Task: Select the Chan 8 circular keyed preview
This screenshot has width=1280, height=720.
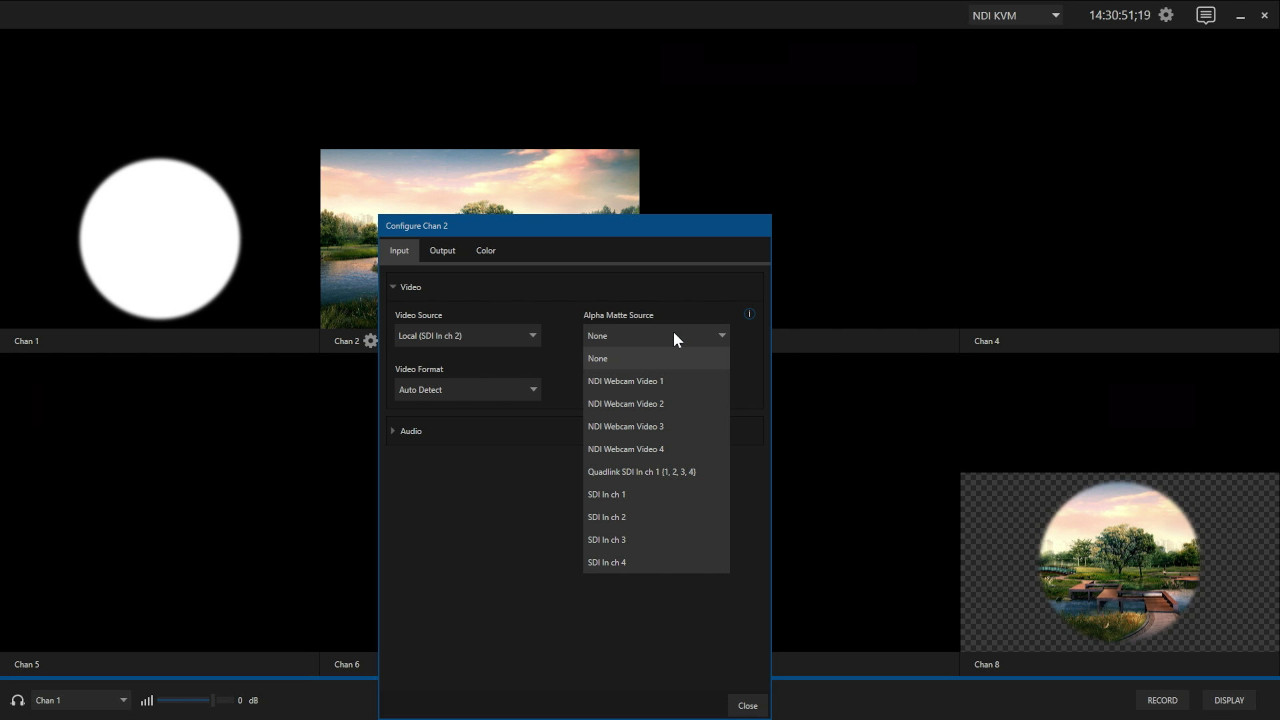Action: point(1120,562)
